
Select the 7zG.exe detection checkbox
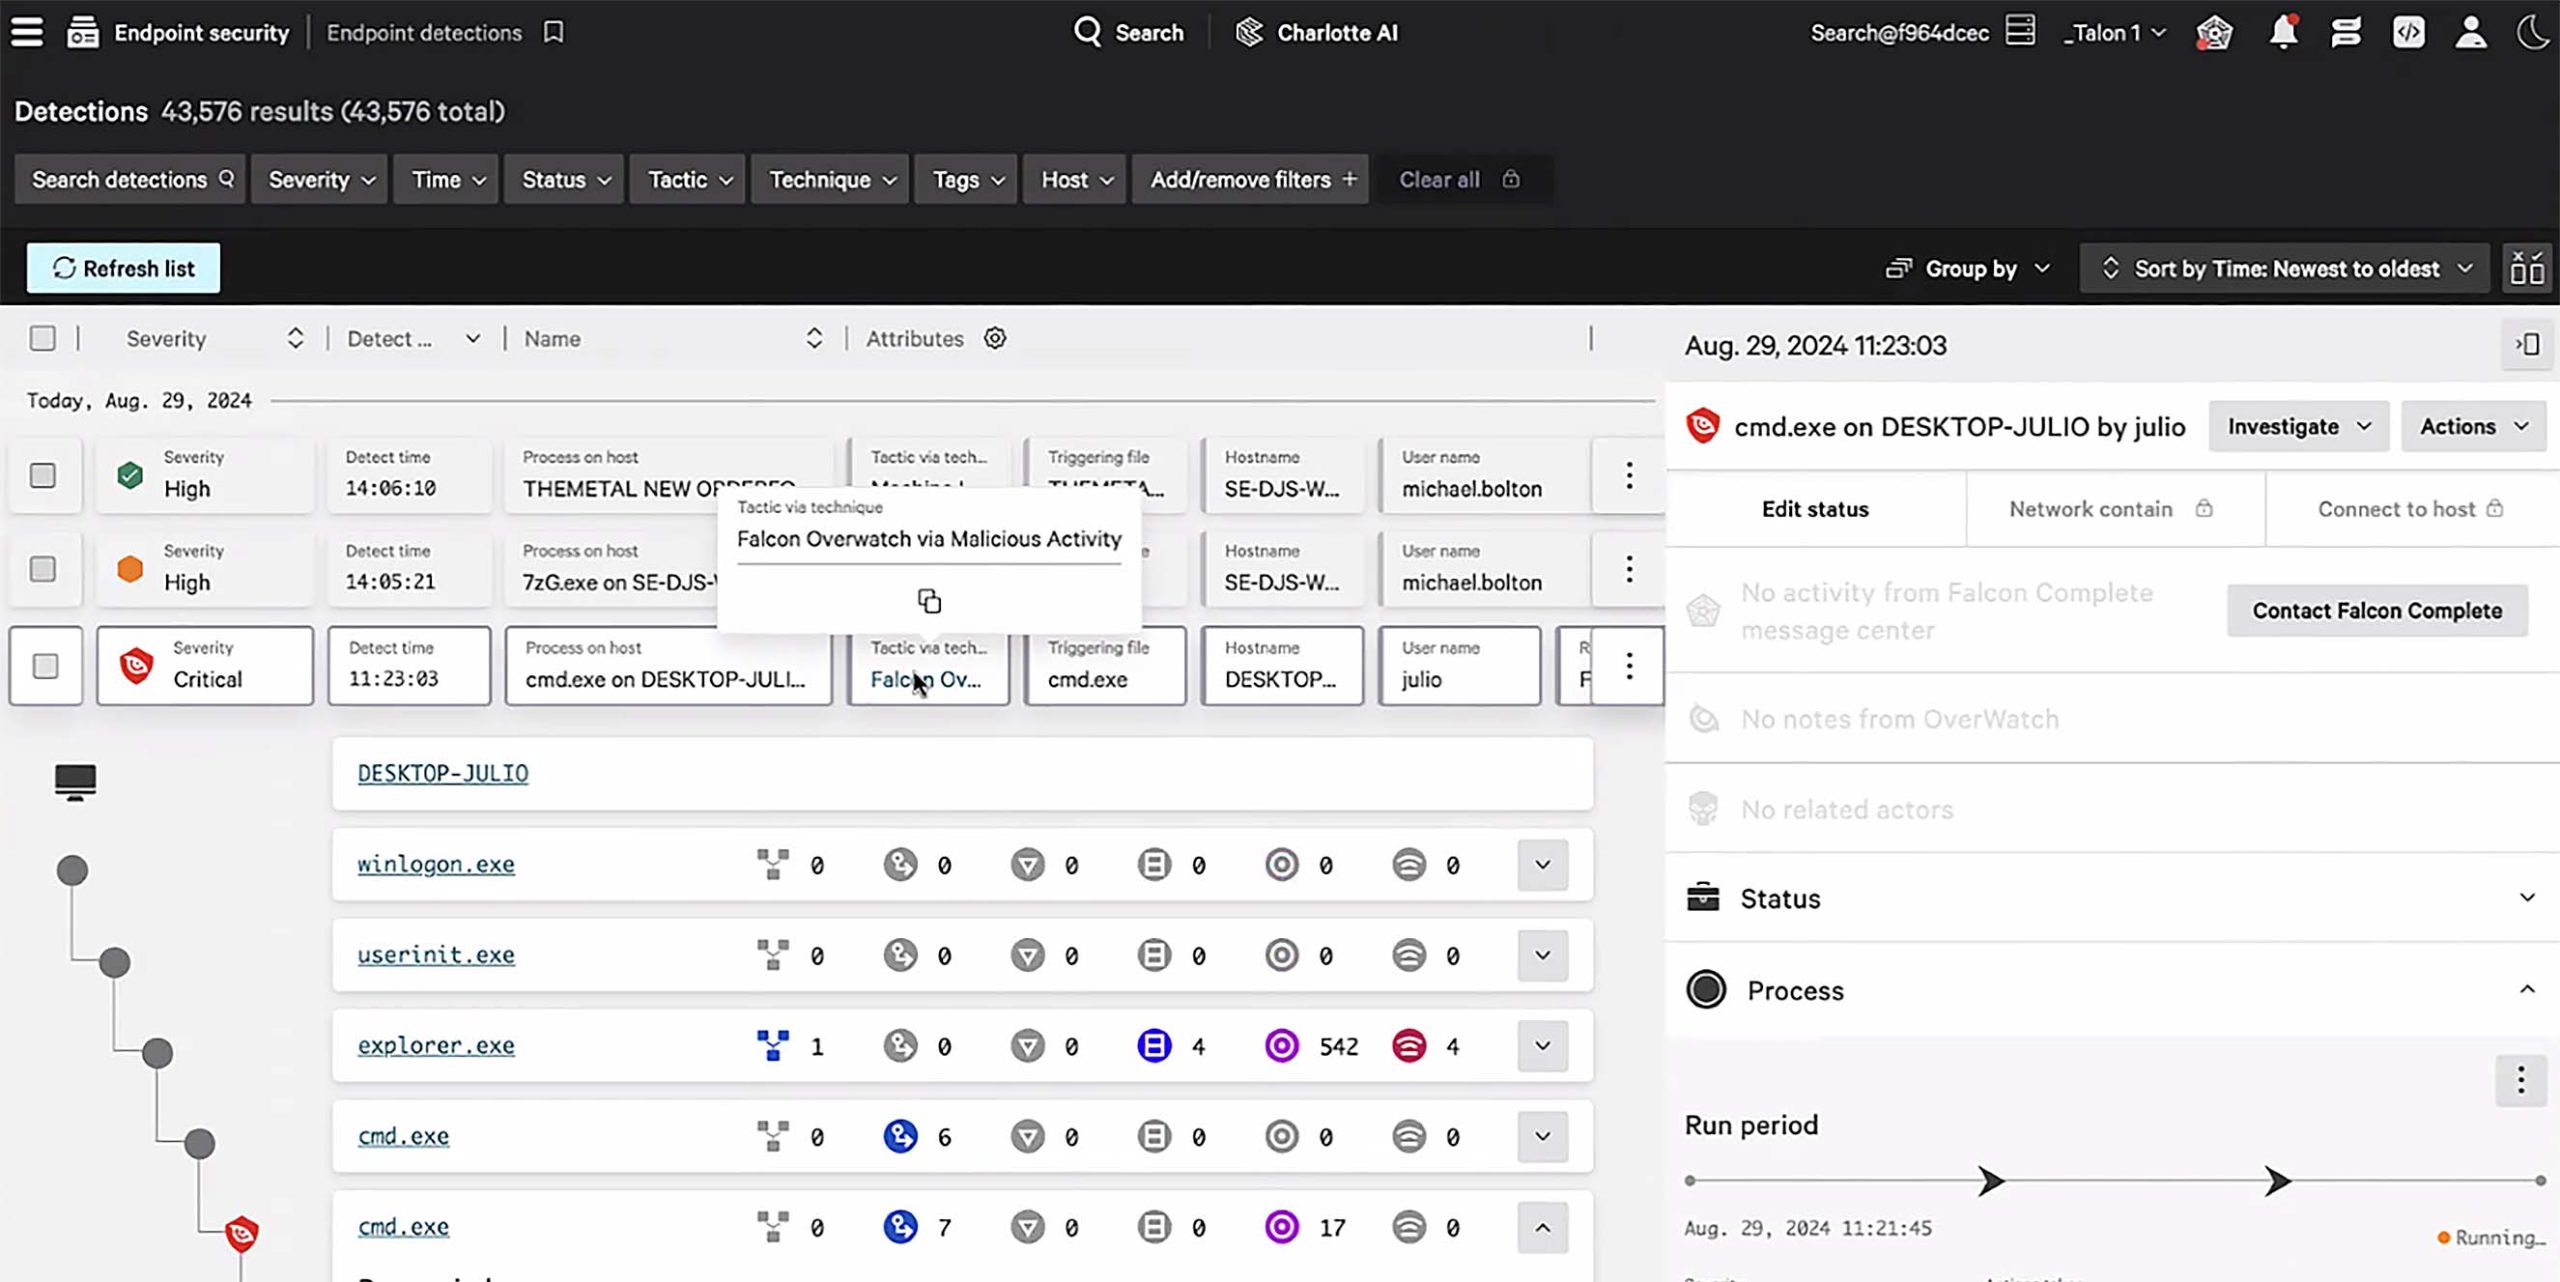(x=42, y=569)
